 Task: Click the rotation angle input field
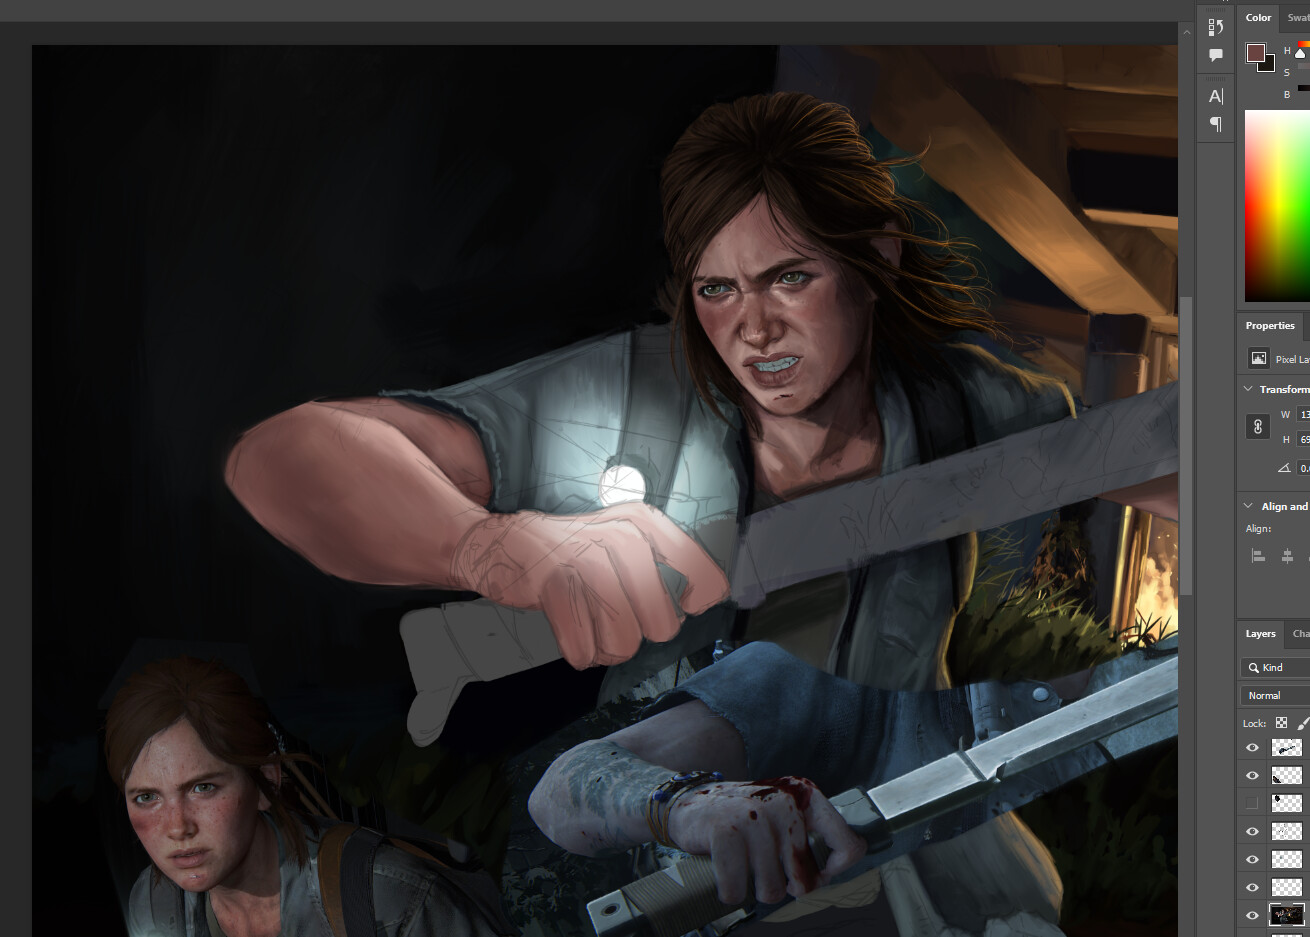(1304, 468)
